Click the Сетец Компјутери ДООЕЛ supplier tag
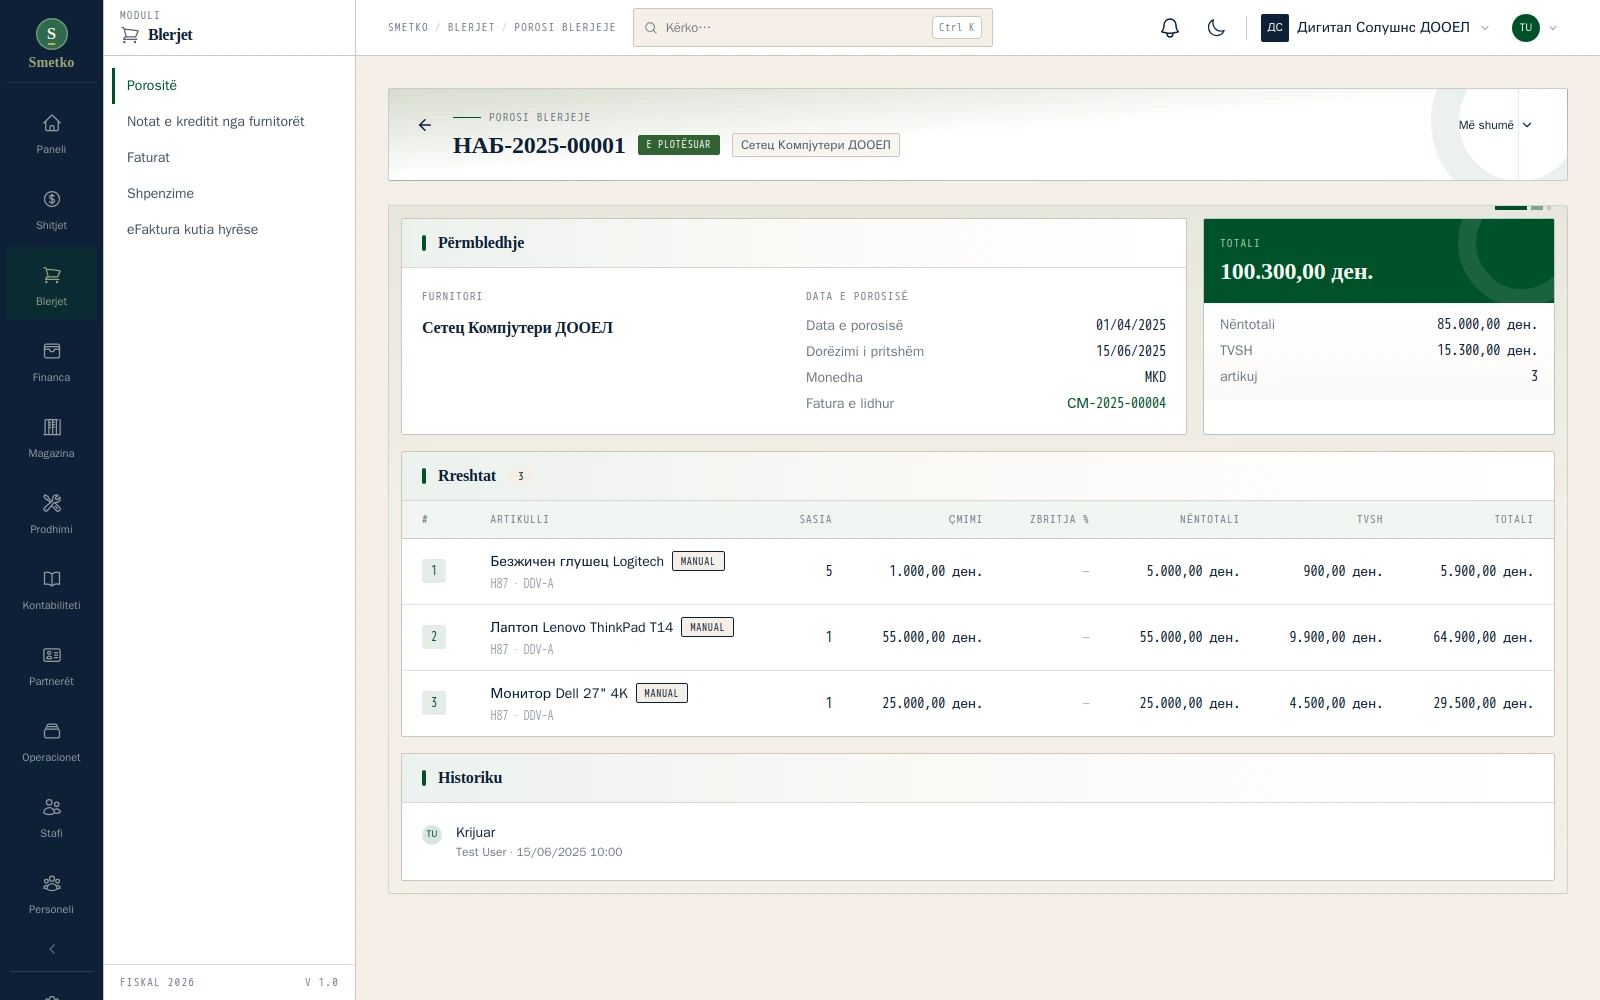Screen dimensions: 1600x1000 (815, 145)
